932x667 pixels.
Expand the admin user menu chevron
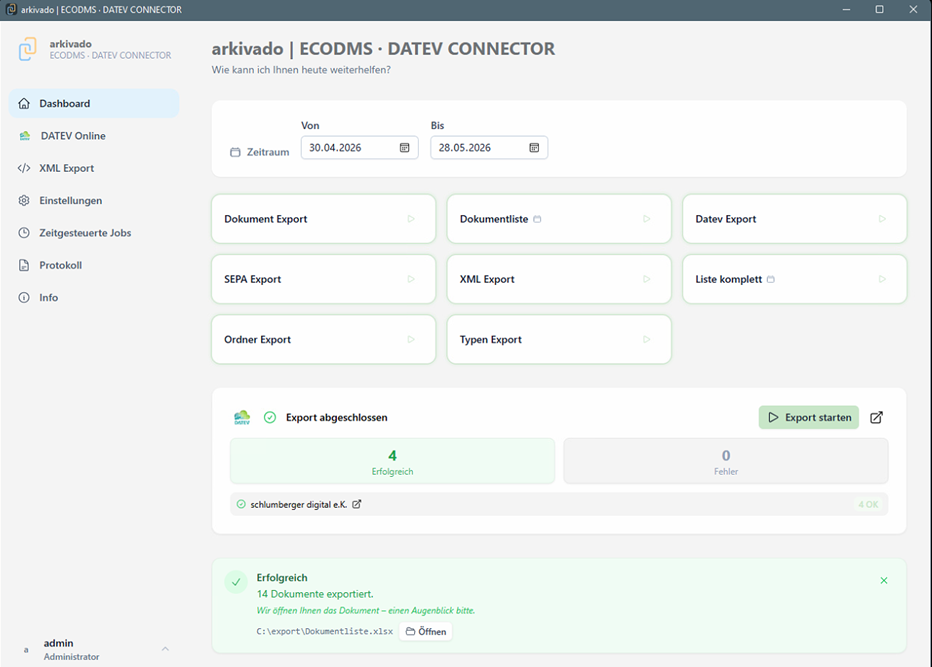165,649
